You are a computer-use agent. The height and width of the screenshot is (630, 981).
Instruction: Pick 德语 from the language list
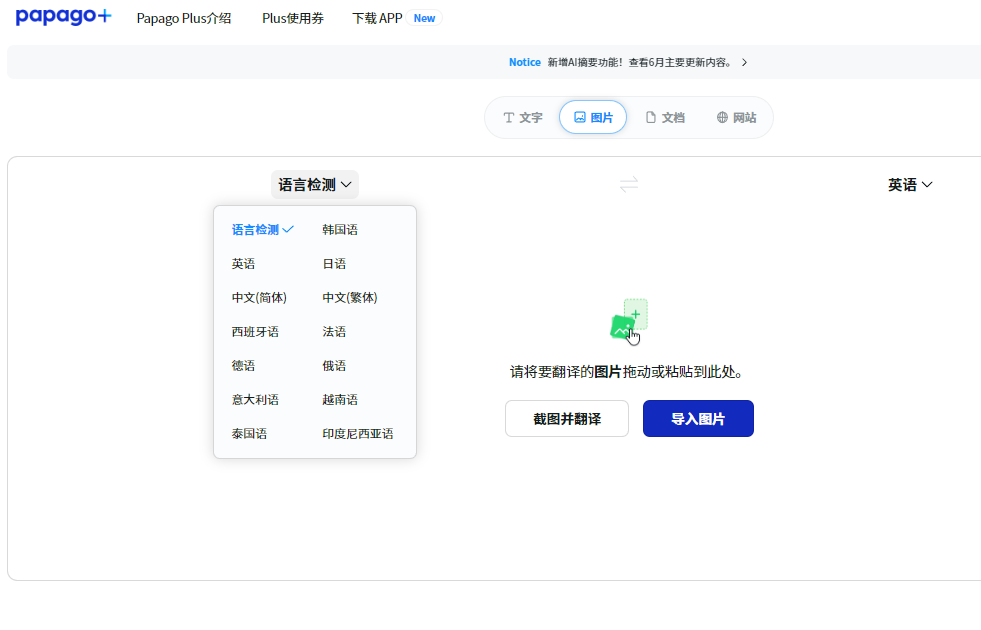pos(243,365)
